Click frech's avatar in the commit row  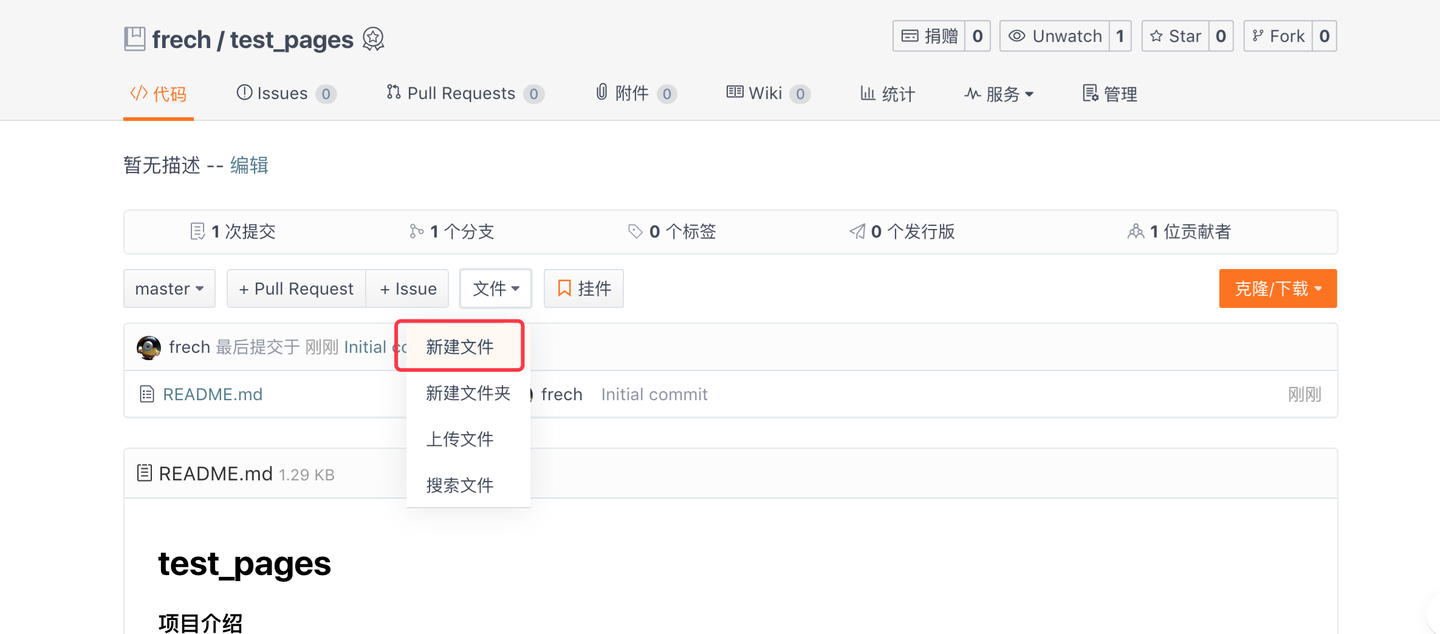[148, 347]
